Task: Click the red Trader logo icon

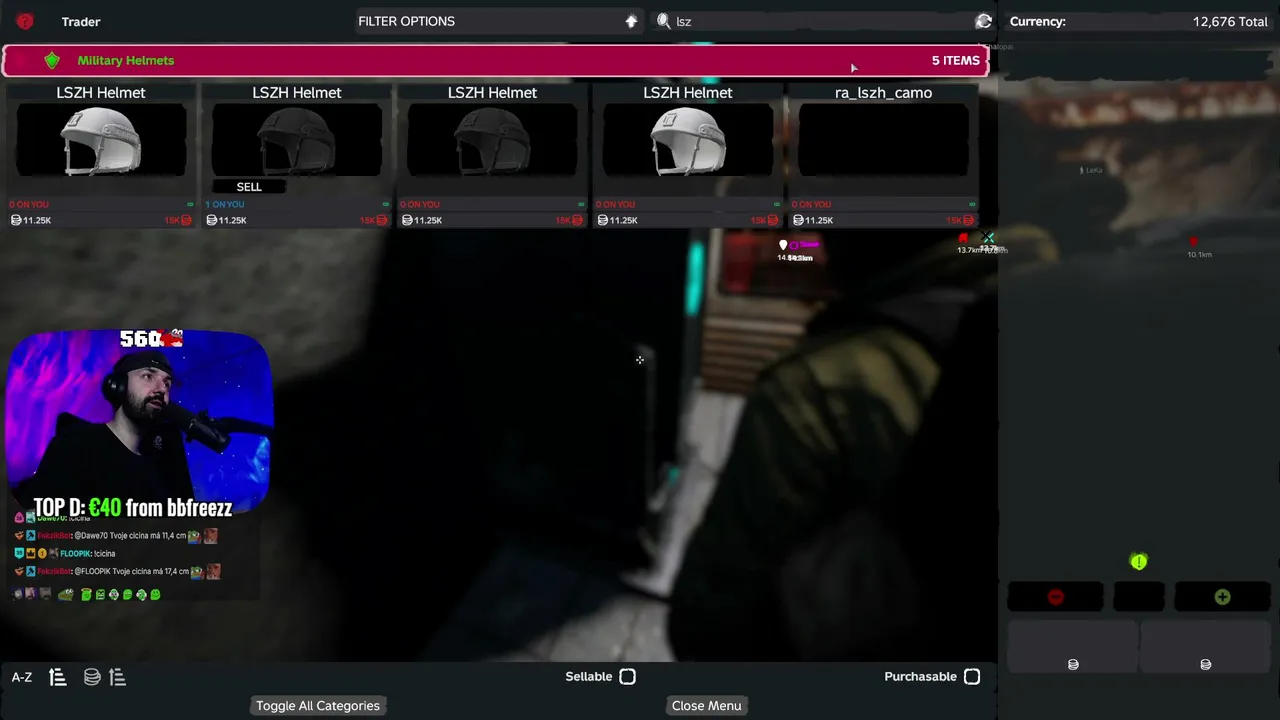Action: click(x=25, y=21)
